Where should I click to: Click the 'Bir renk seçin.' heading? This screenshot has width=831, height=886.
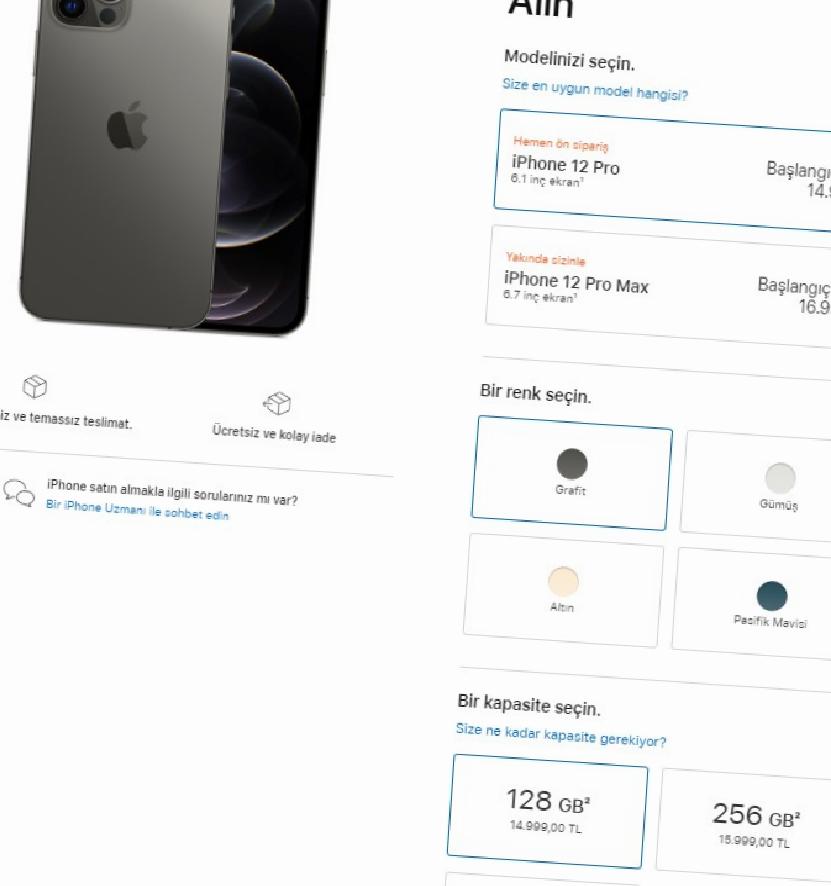click(535, 393)
